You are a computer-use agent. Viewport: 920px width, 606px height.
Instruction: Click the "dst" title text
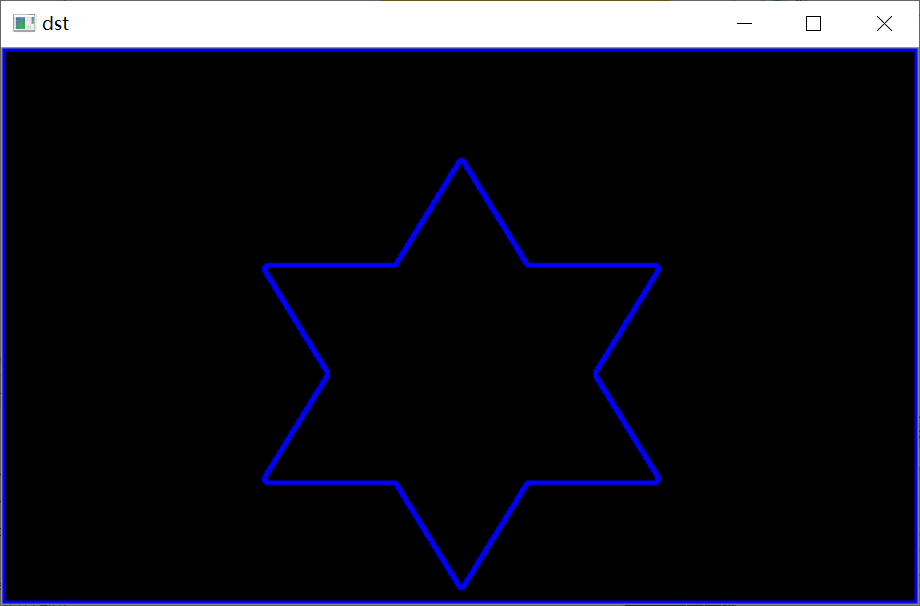(56, 23)
